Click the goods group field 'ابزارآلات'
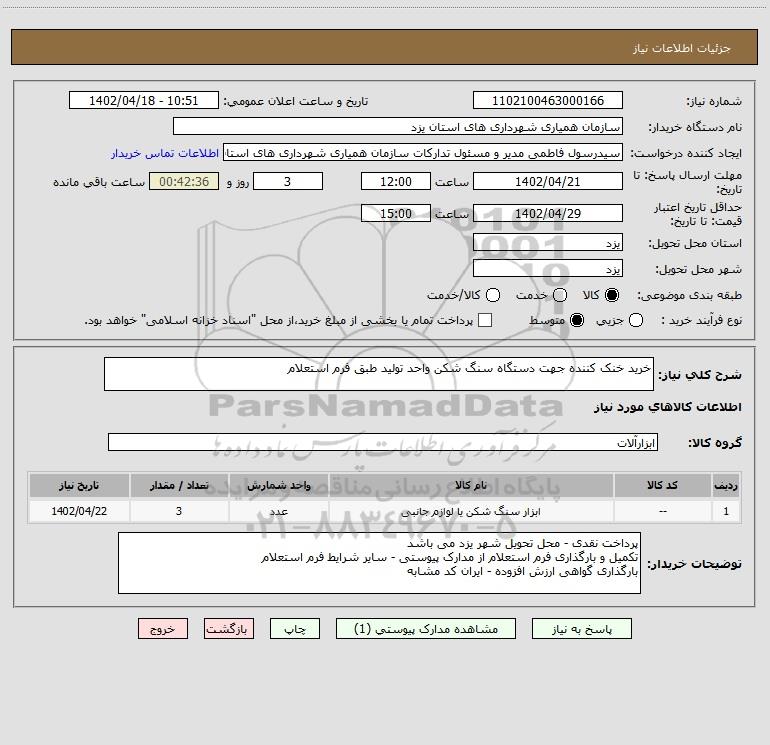This screenshot has width=770, height=745. (x=383, y=442)
